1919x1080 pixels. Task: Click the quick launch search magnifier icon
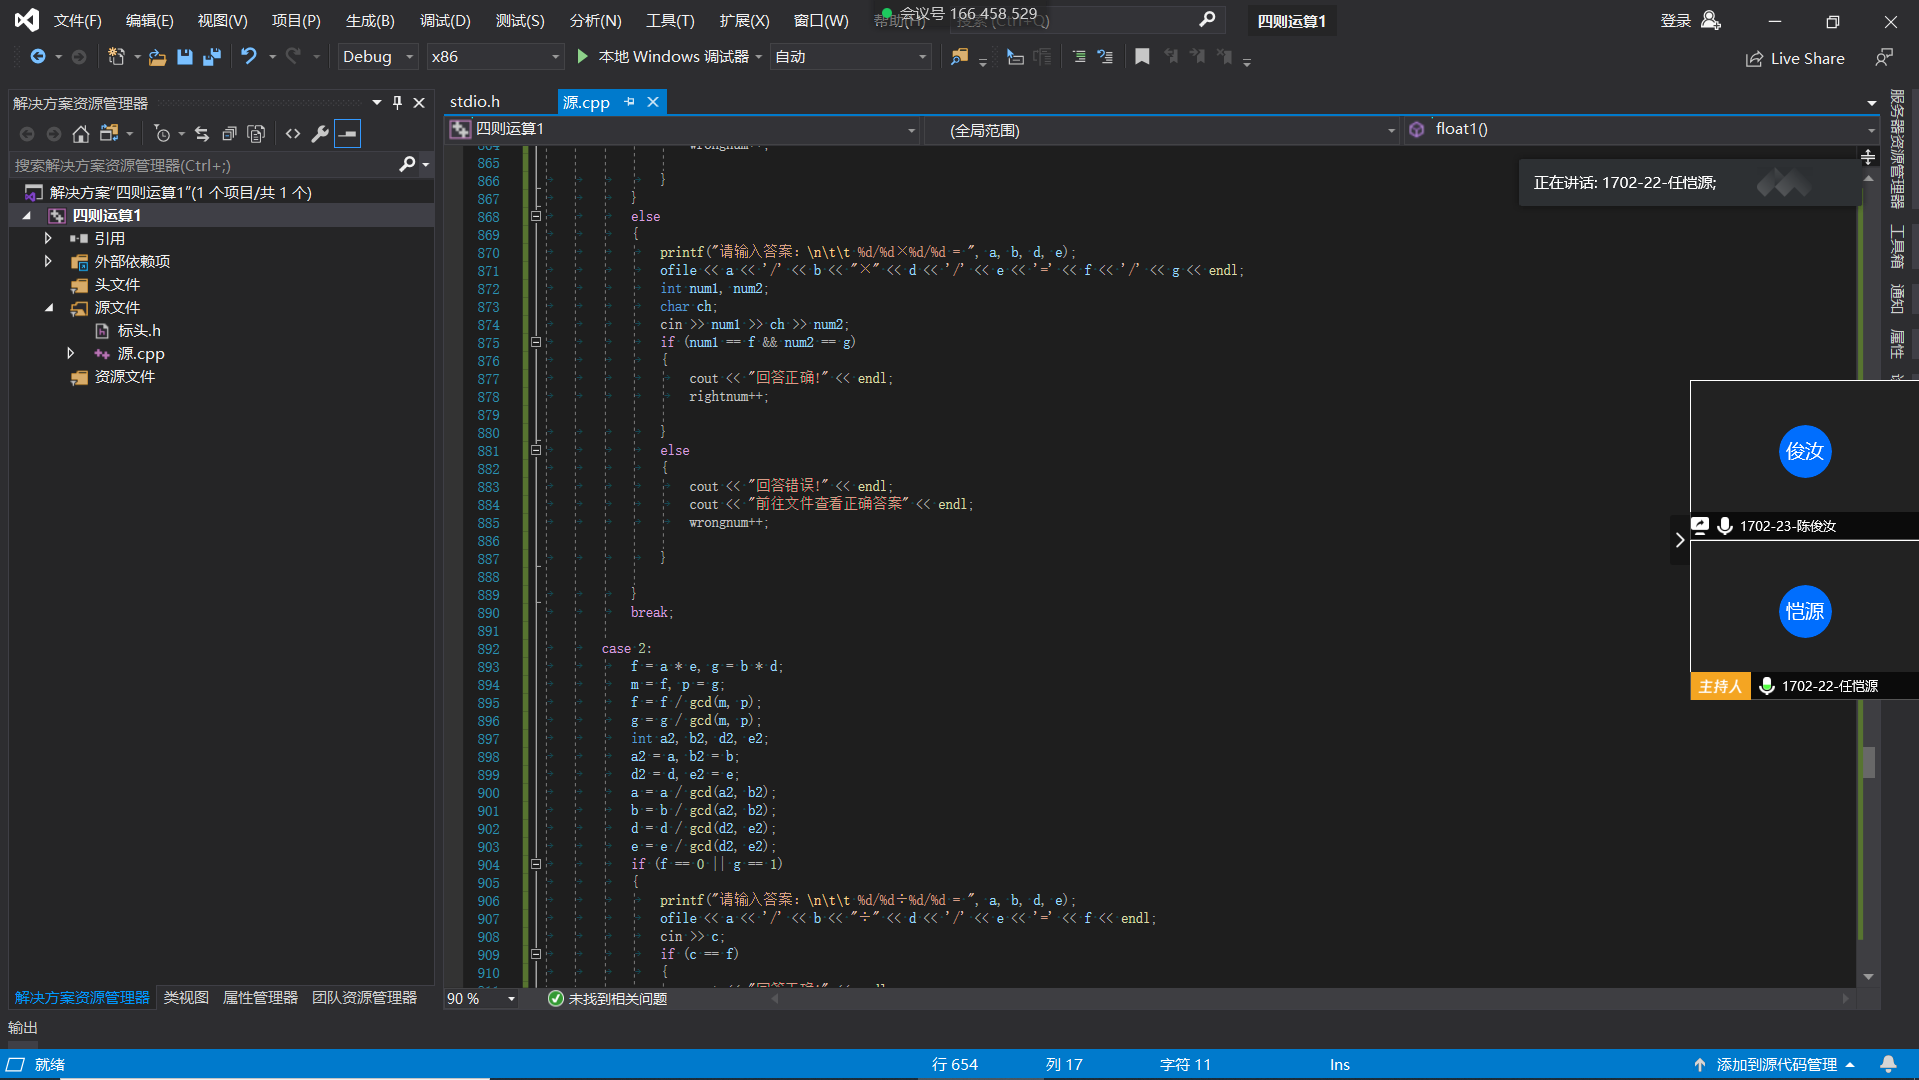point(1207,19)
